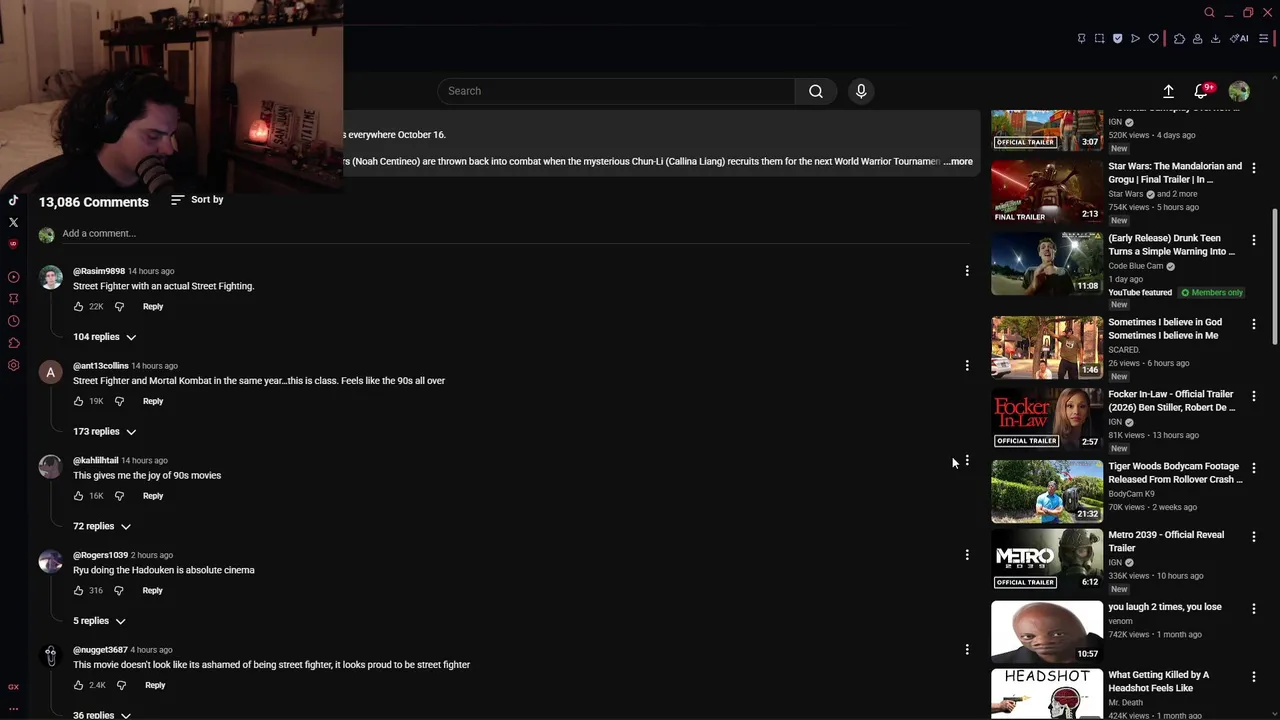Expand description with ...more
1280x720 pixels.
(958, 161)
